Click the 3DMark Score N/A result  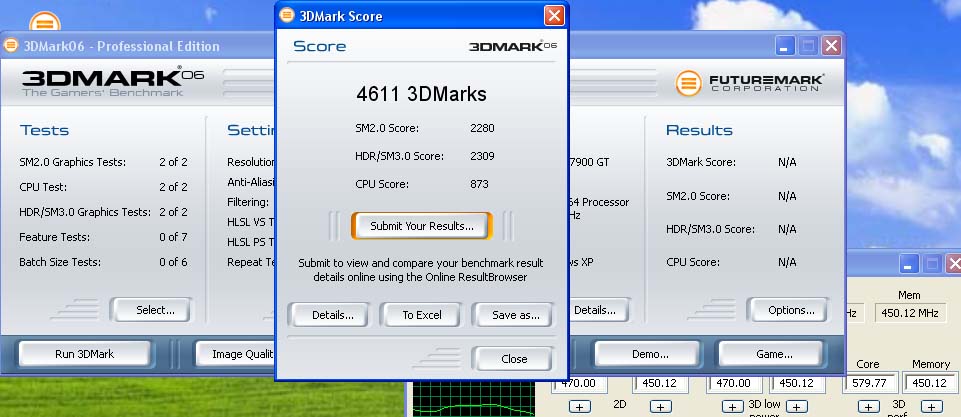(787, 163)
